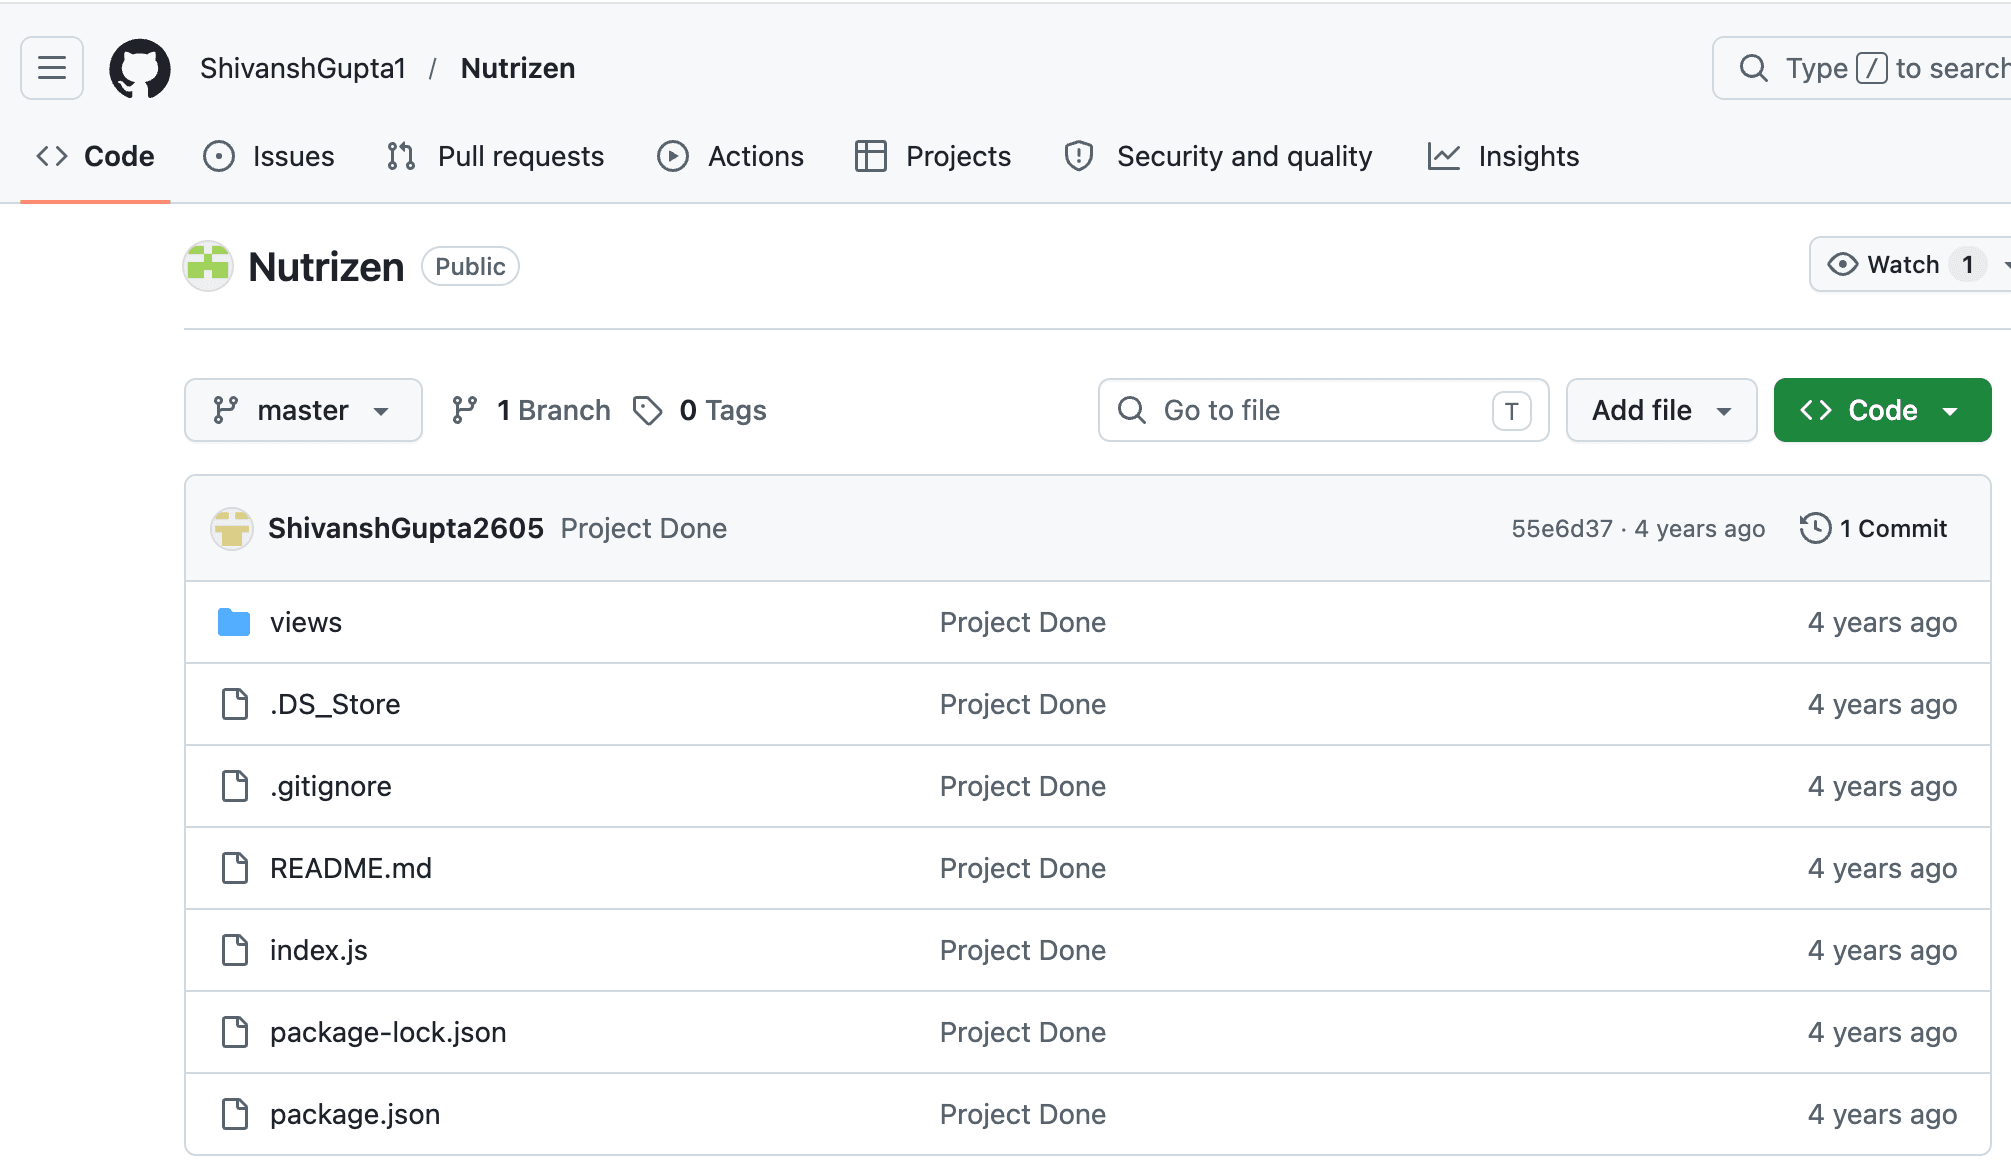This screenshot has width=2011, height=1168.
Task: Click Project Done message in .gitignore row
Action: tap(1023, 786)
